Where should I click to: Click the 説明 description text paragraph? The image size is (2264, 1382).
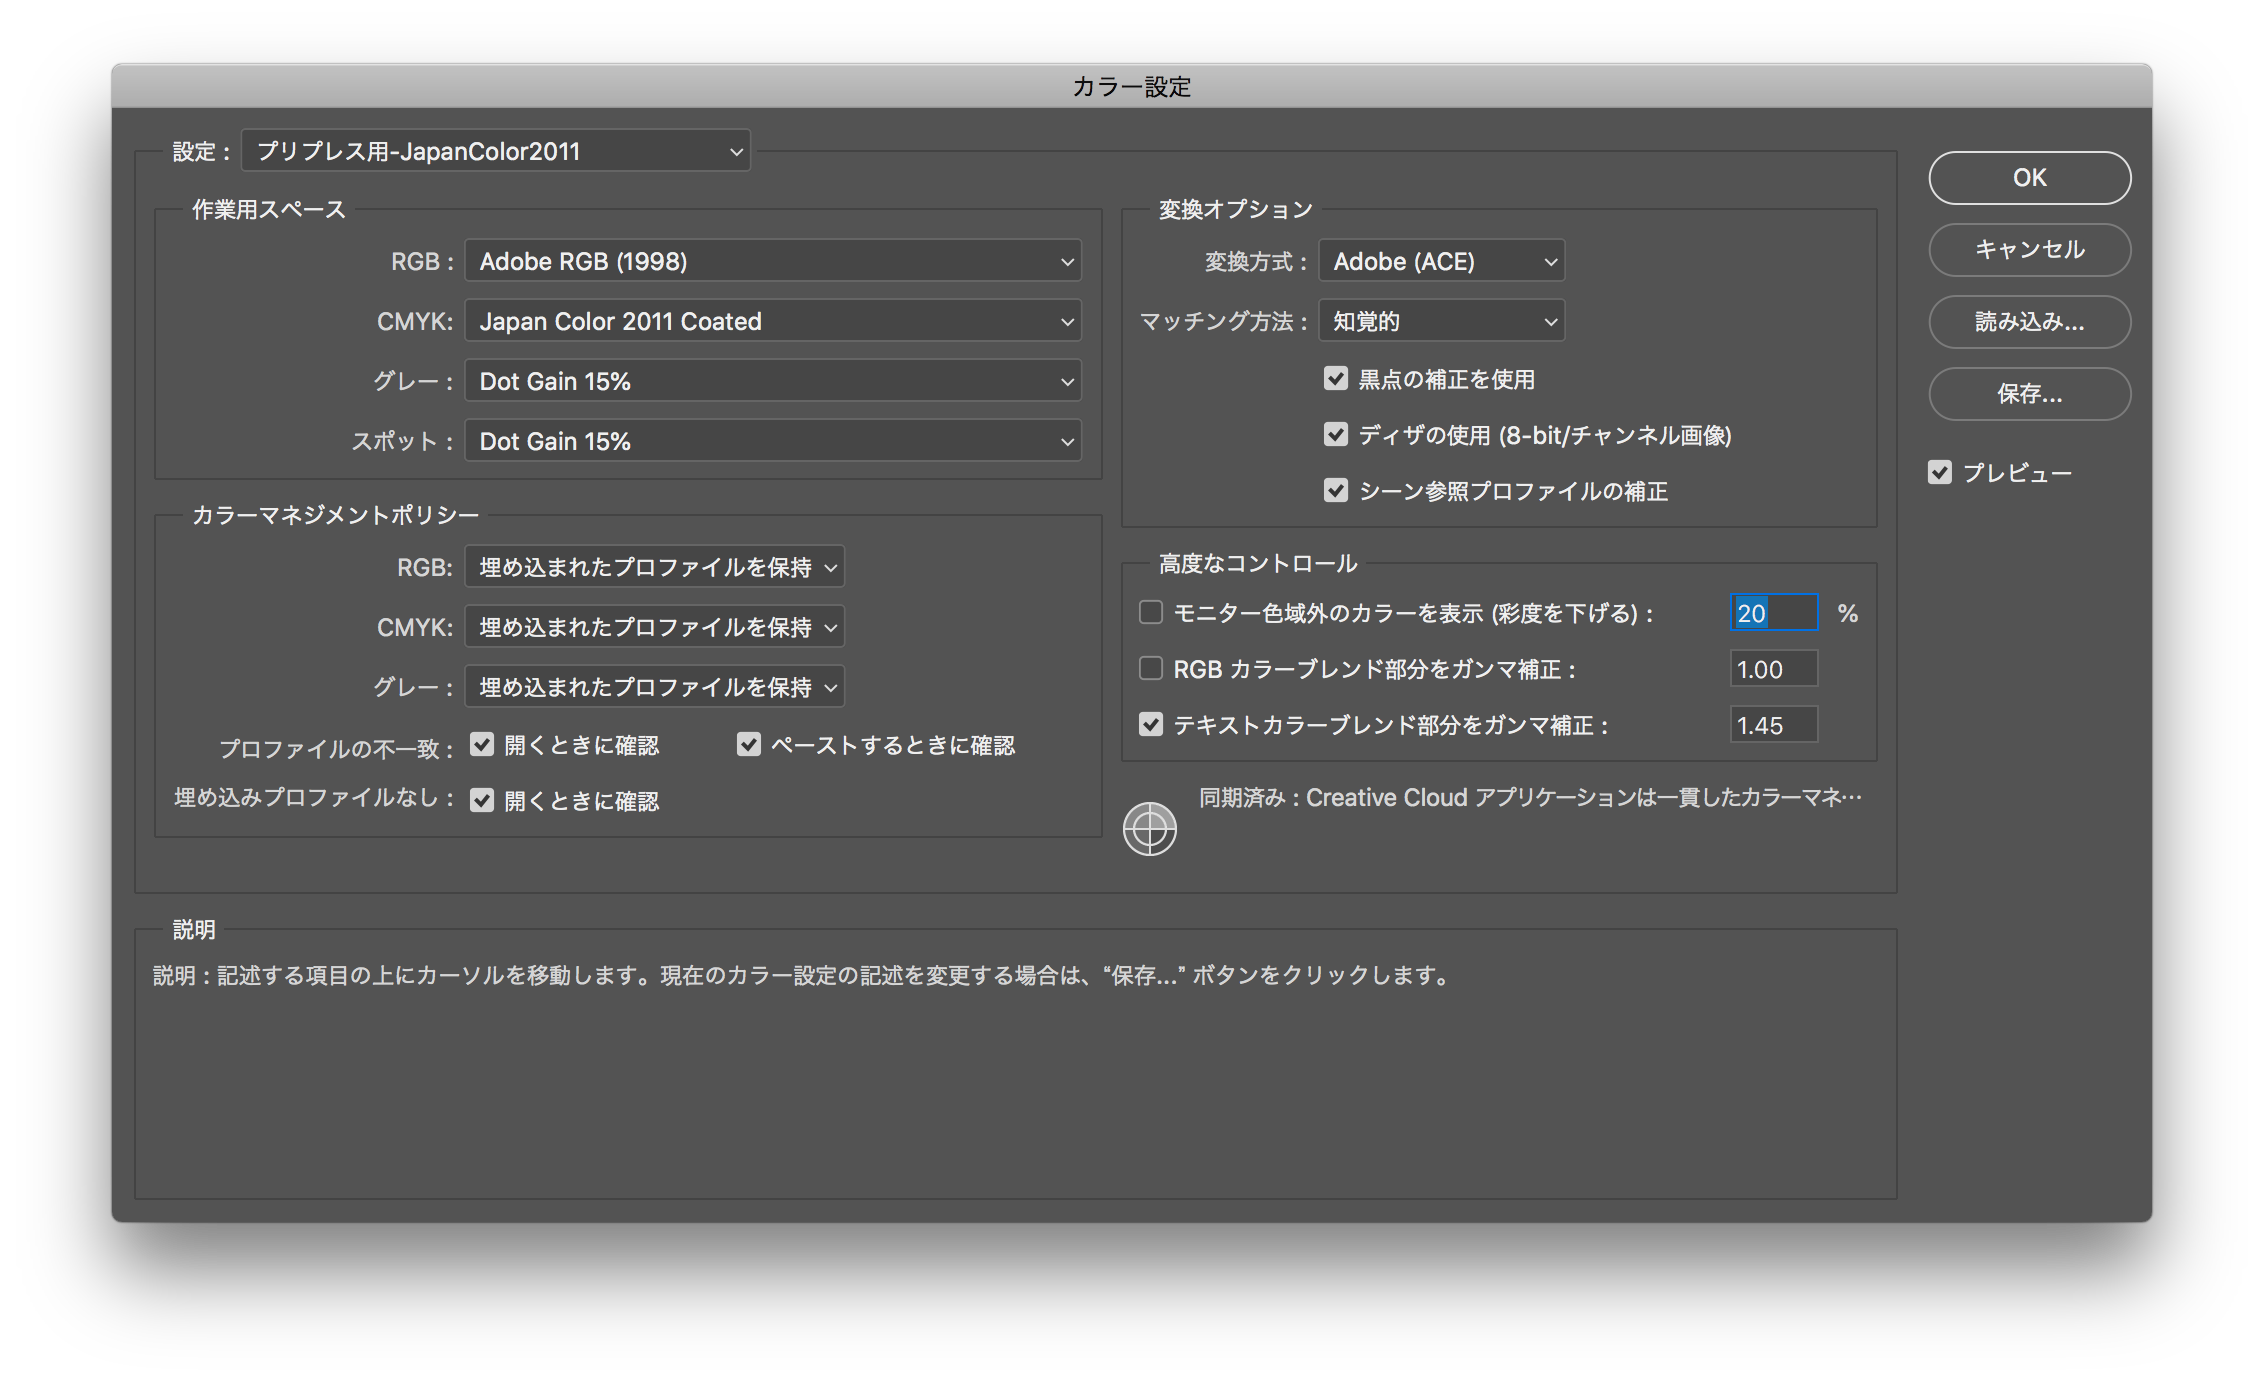click(x=802, y=975)
